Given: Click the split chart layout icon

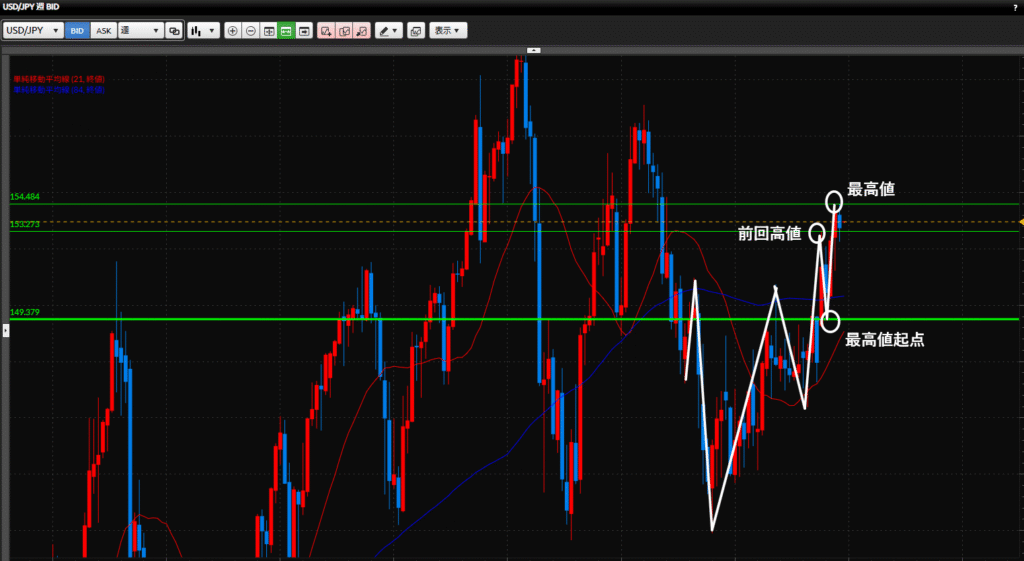Looking at the screenshot, I should [268, 31].
